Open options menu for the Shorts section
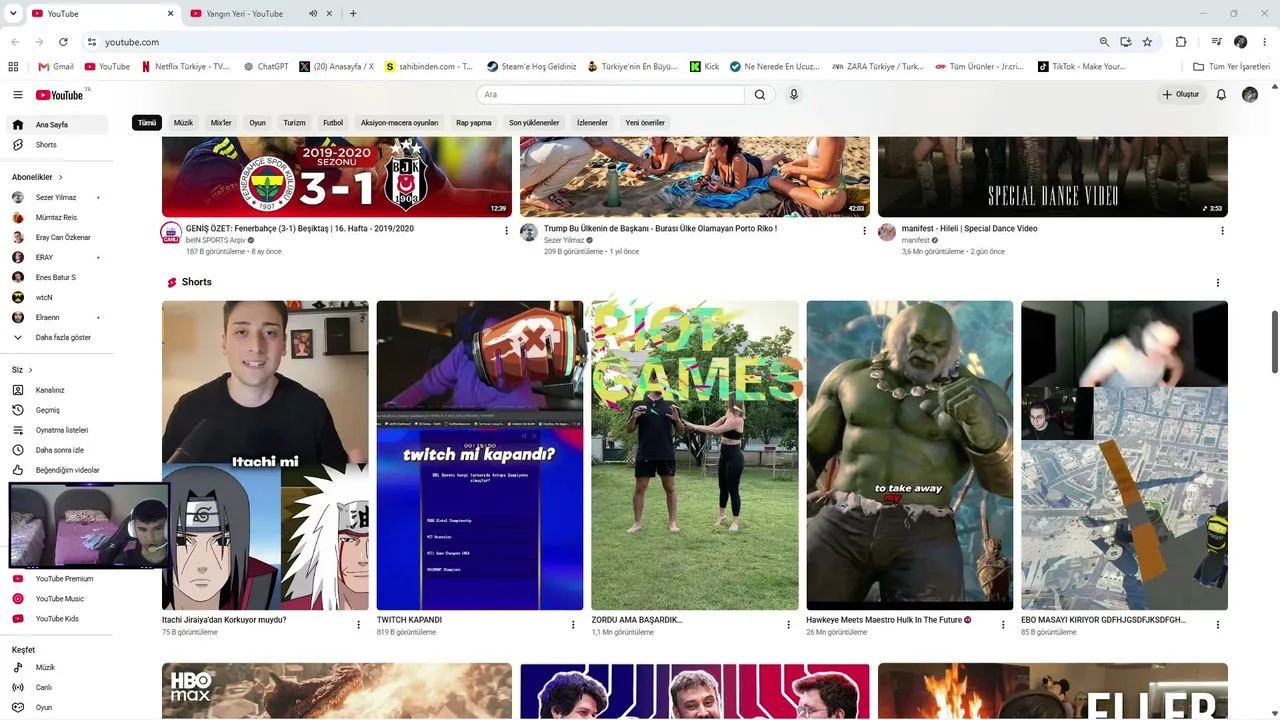Image resolution: width=1280 pixels, height=720 pixels. 1218,283
